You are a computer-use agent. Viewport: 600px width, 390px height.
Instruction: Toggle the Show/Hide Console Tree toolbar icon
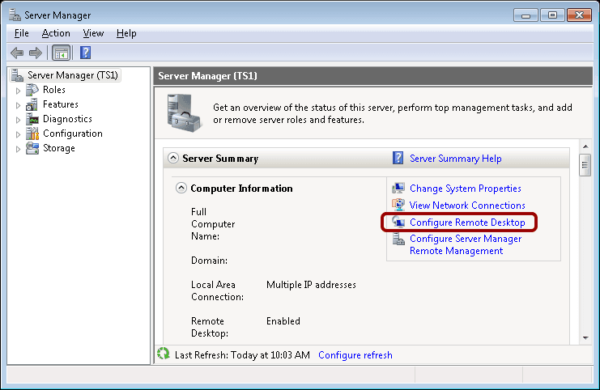point(61,53)
